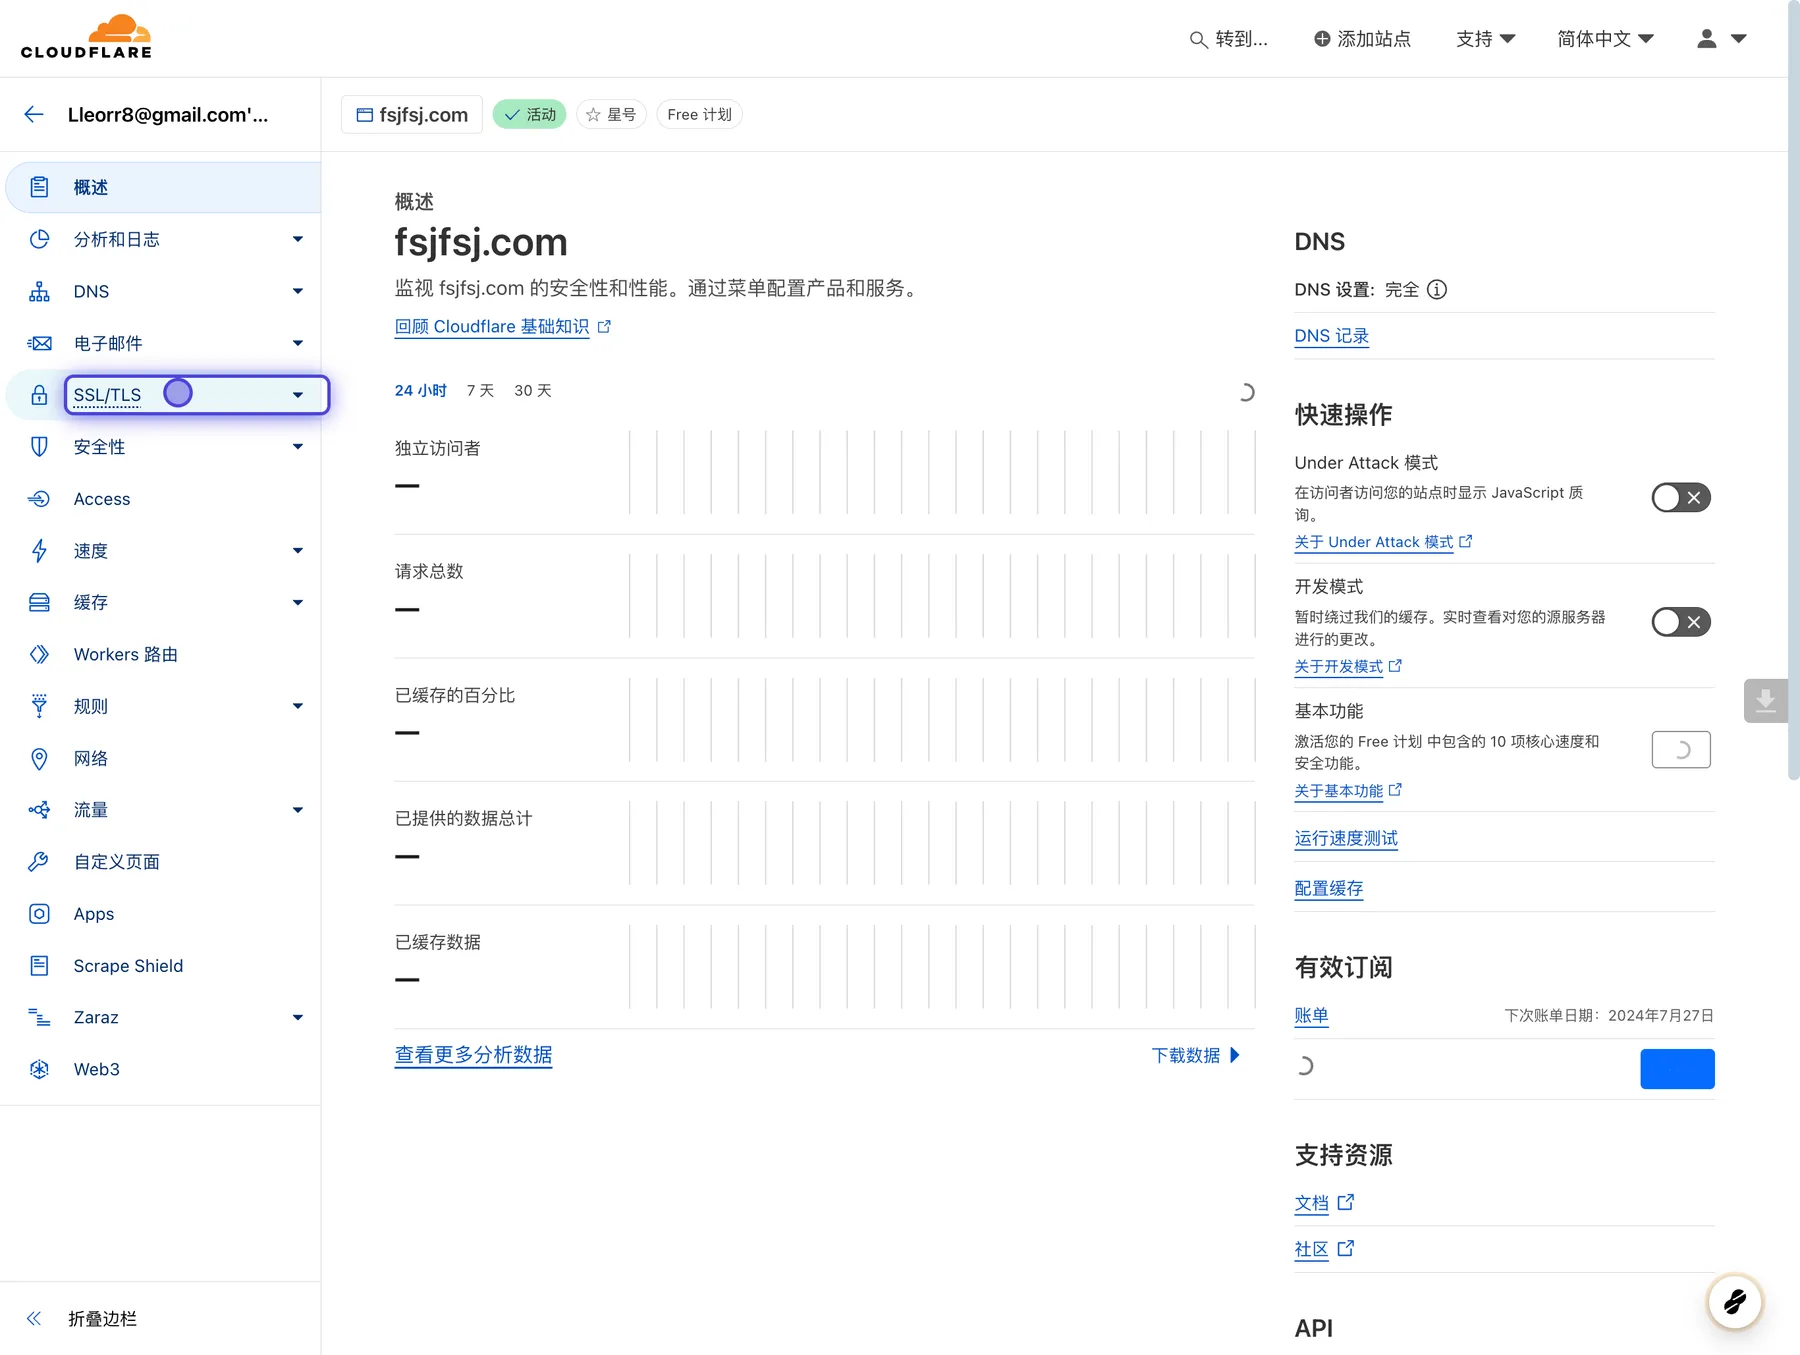Toggle 基本功能 loading switch

pyautogui.click(x=1681, y=750)
